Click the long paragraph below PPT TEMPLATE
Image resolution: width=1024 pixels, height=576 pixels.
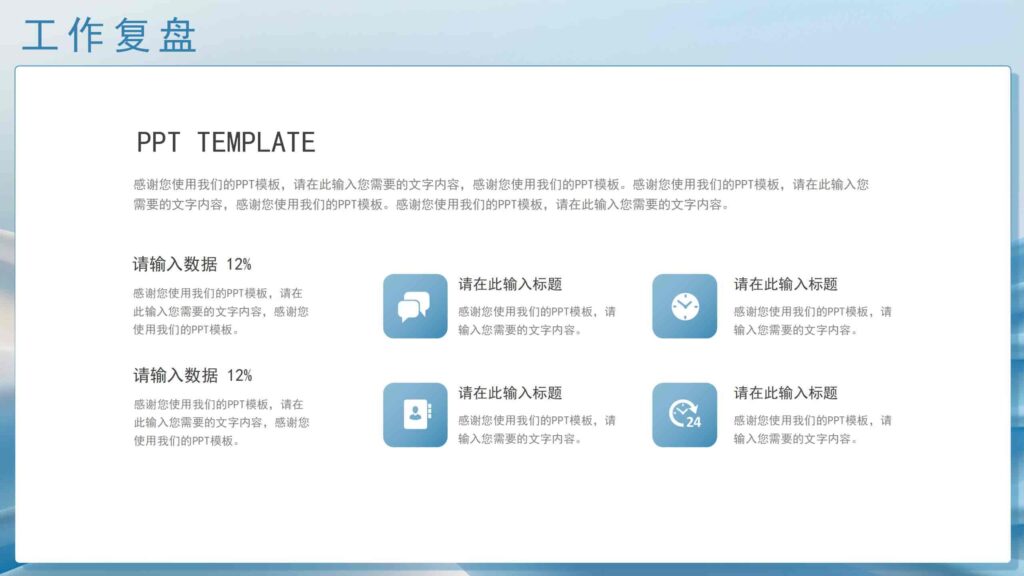[500, 194]
